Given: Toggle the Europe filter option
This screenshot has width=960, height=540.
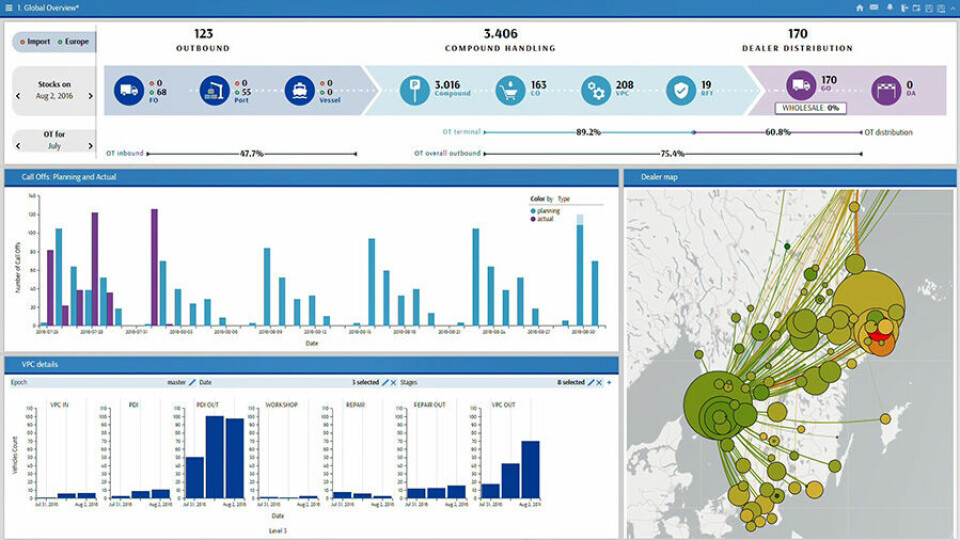Looking at the screenshot, I should coord(73,42).
